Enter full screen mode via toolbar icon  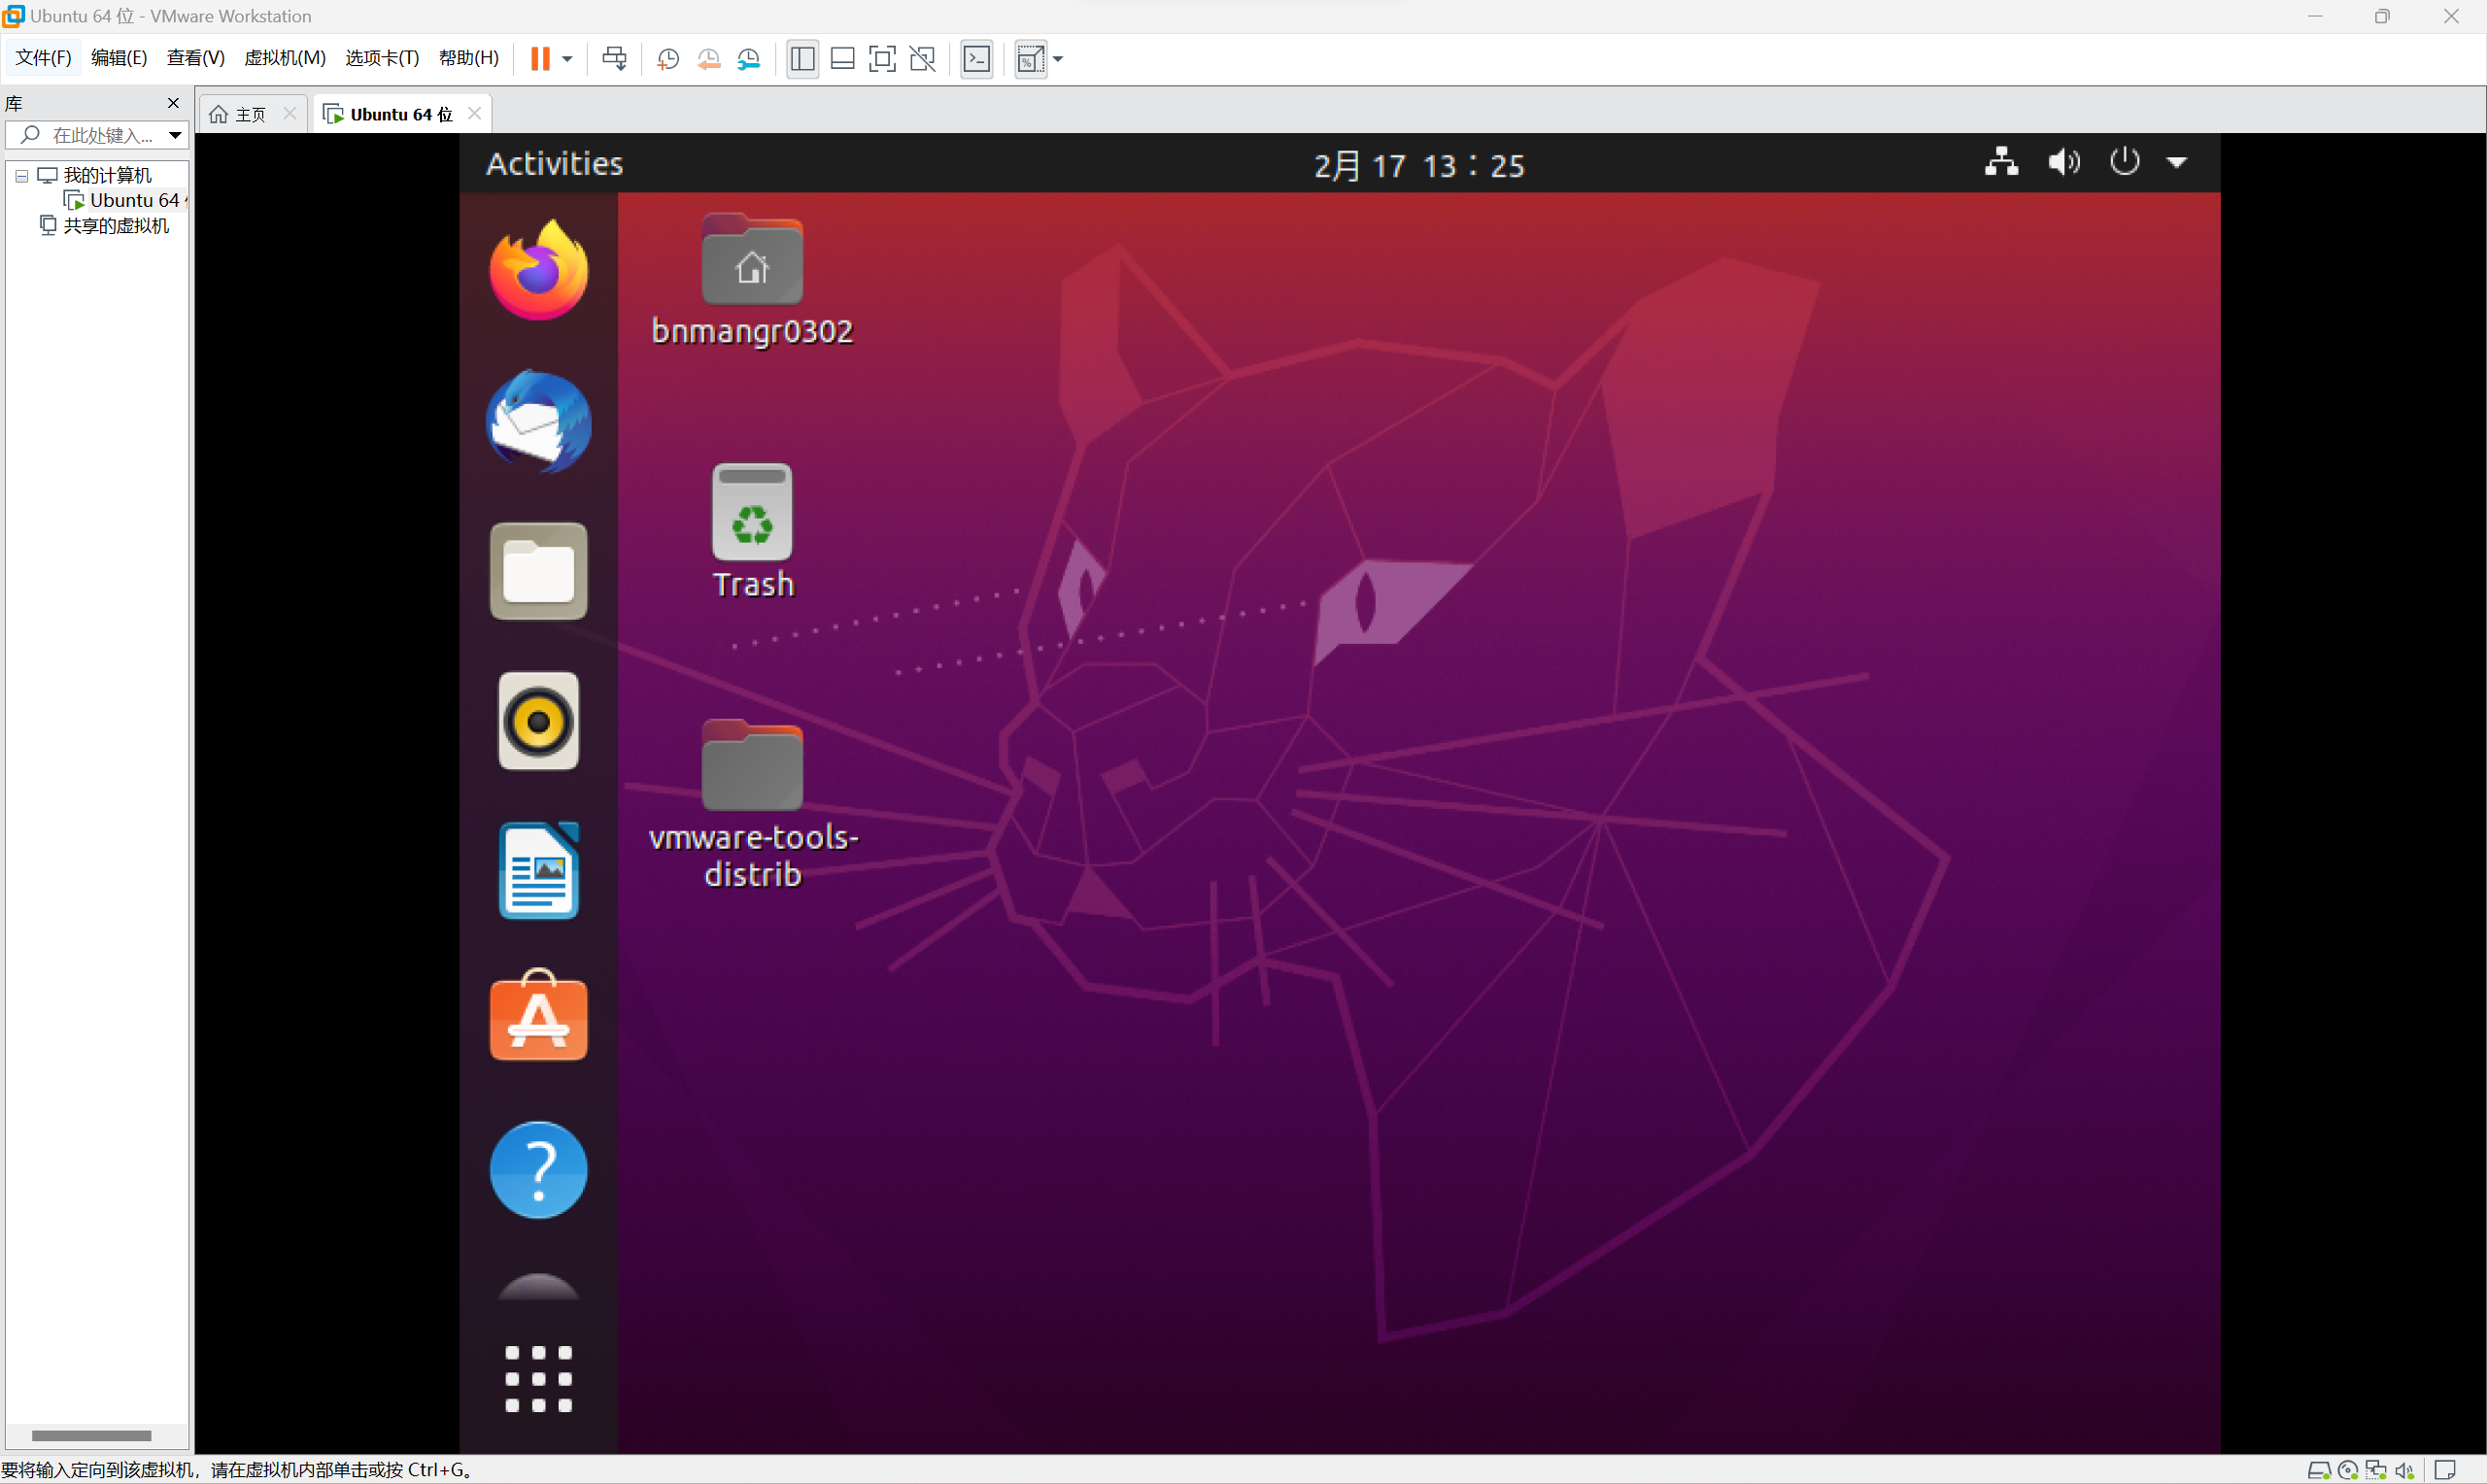click(882, 59)
